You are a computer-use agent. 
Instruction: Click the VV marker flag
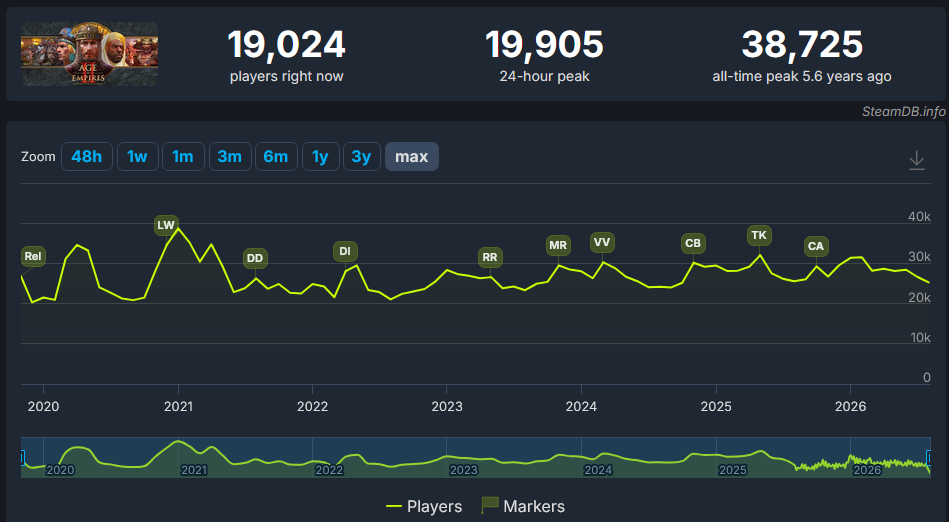(x=602, y=243)
